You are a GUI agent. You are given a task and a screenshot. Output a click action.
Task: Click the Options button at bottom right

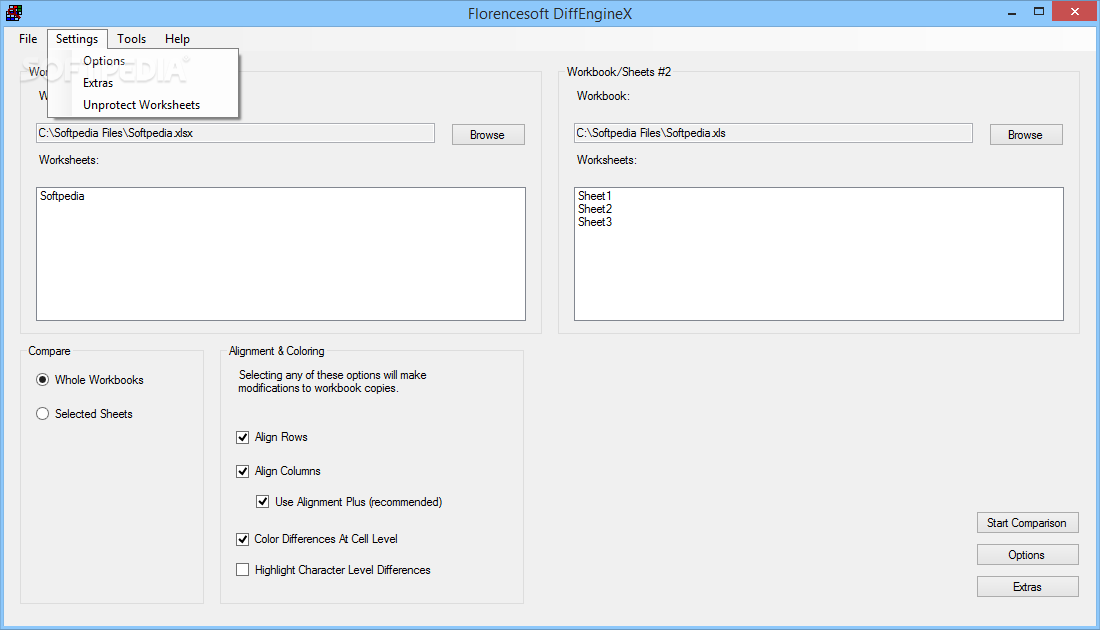point(1027,555)
